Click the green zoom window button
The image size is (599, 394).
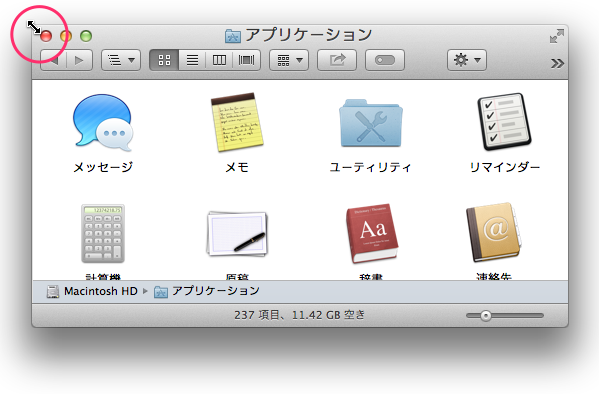86,36
